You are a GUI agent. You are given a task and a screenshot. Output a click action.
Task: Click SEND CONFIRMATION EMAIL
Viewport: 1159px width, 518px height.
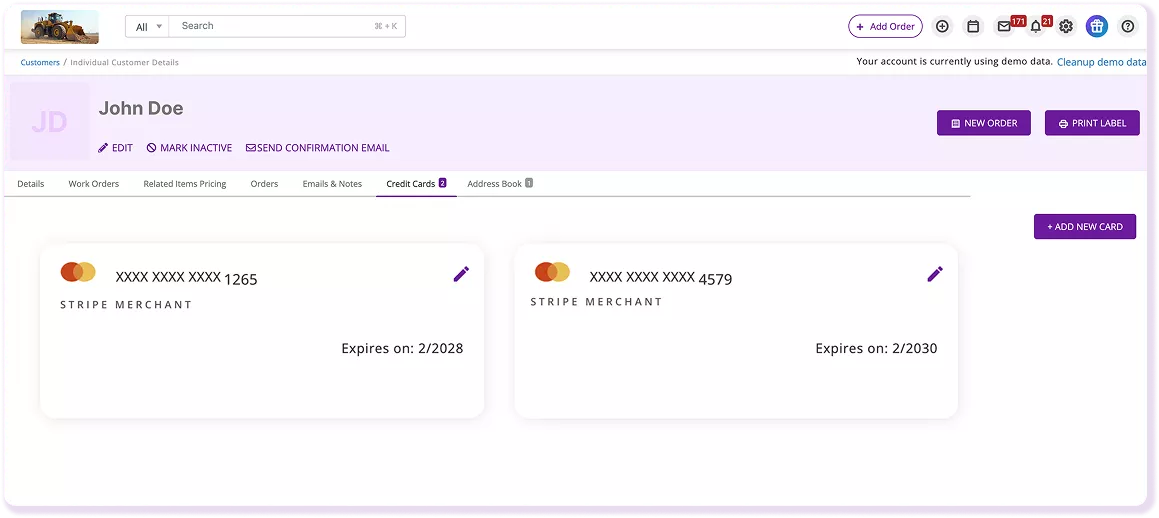click(317, 148)
